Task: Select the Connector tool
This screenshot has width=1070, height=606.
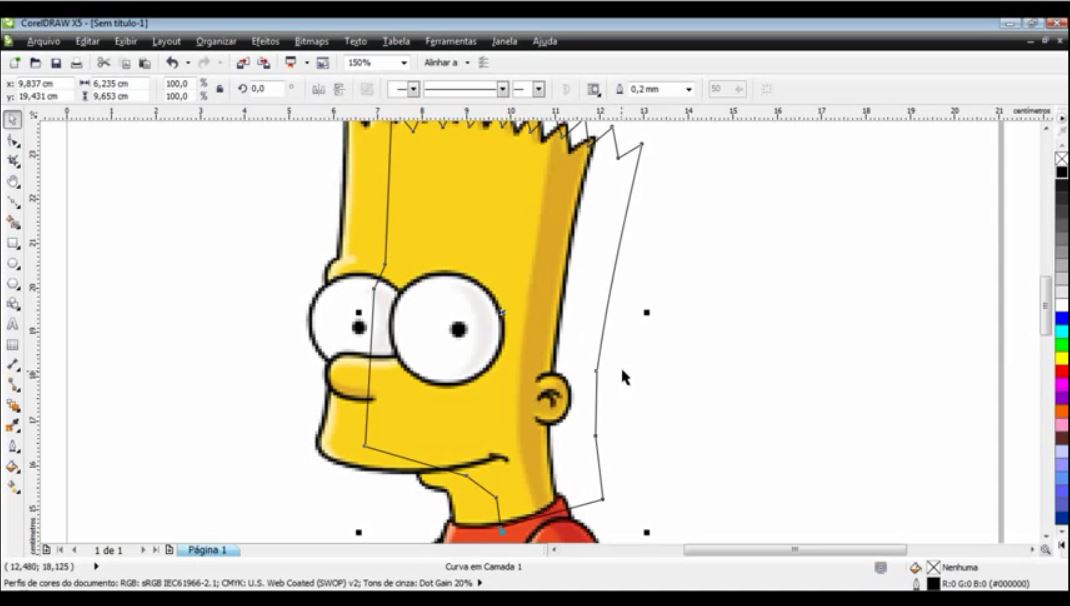Action: [12, 386]
